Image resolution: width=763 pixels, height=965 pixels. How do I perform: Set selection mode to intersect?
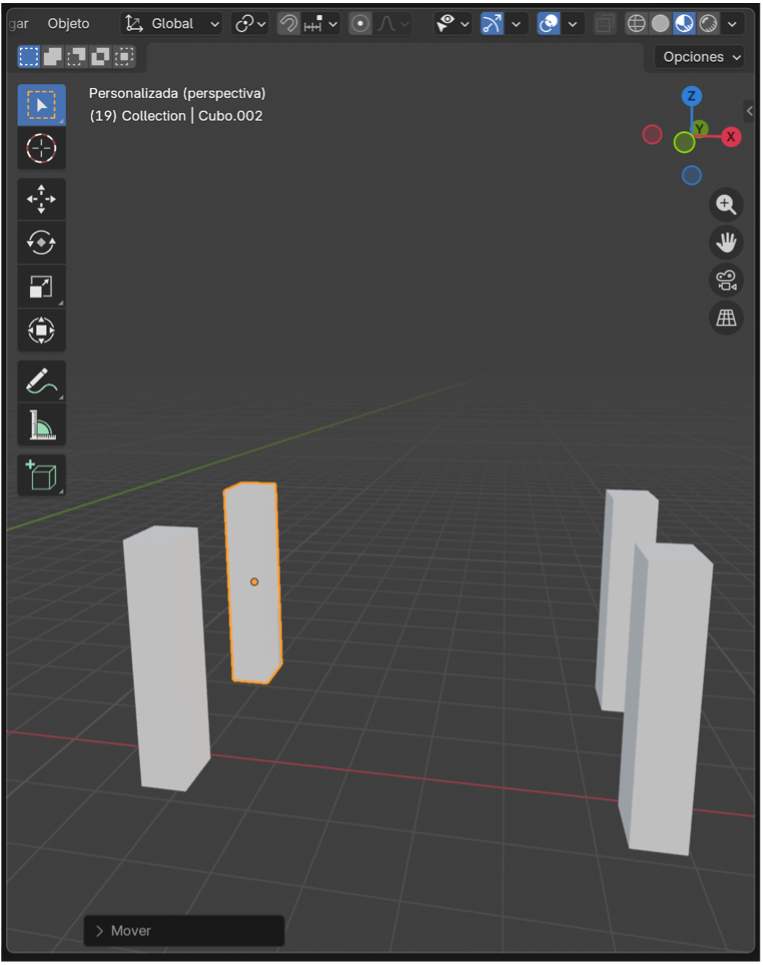click(124, 57)
